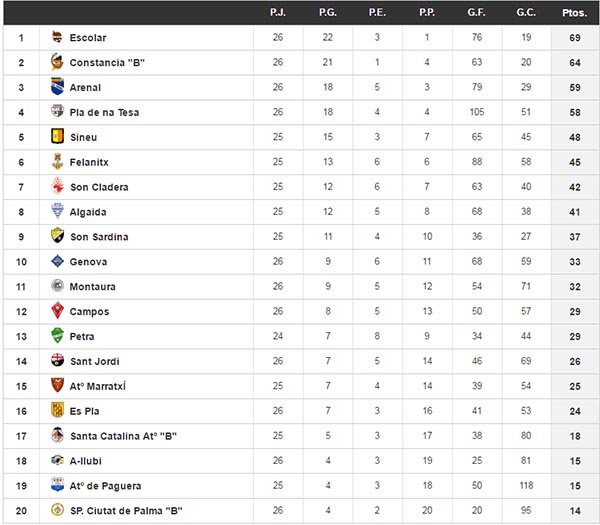Viewport: 600px width, 525px height.
Task: Open the Felanitx team name link
Action: [x=89, y=162]
